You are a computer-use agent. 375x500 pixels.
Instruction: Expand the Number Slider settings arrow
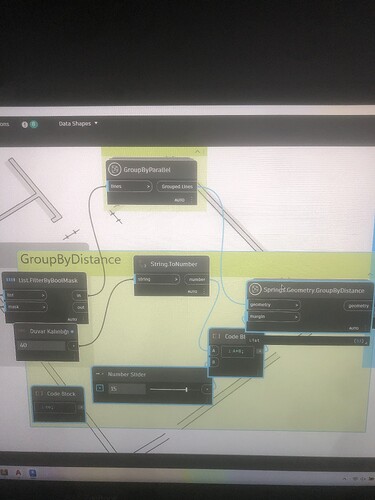coord(100,388)
